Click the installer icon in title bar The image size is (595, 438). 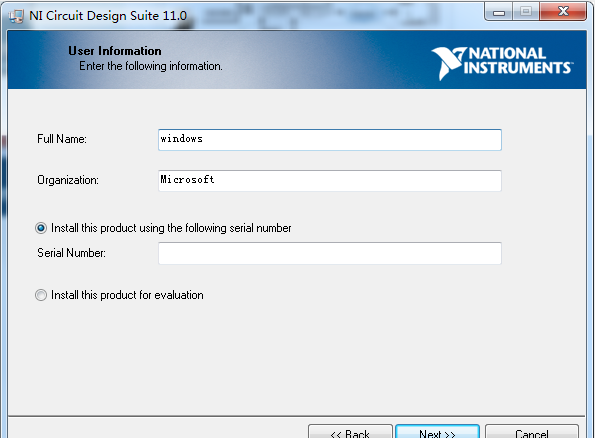click(16, 16)
